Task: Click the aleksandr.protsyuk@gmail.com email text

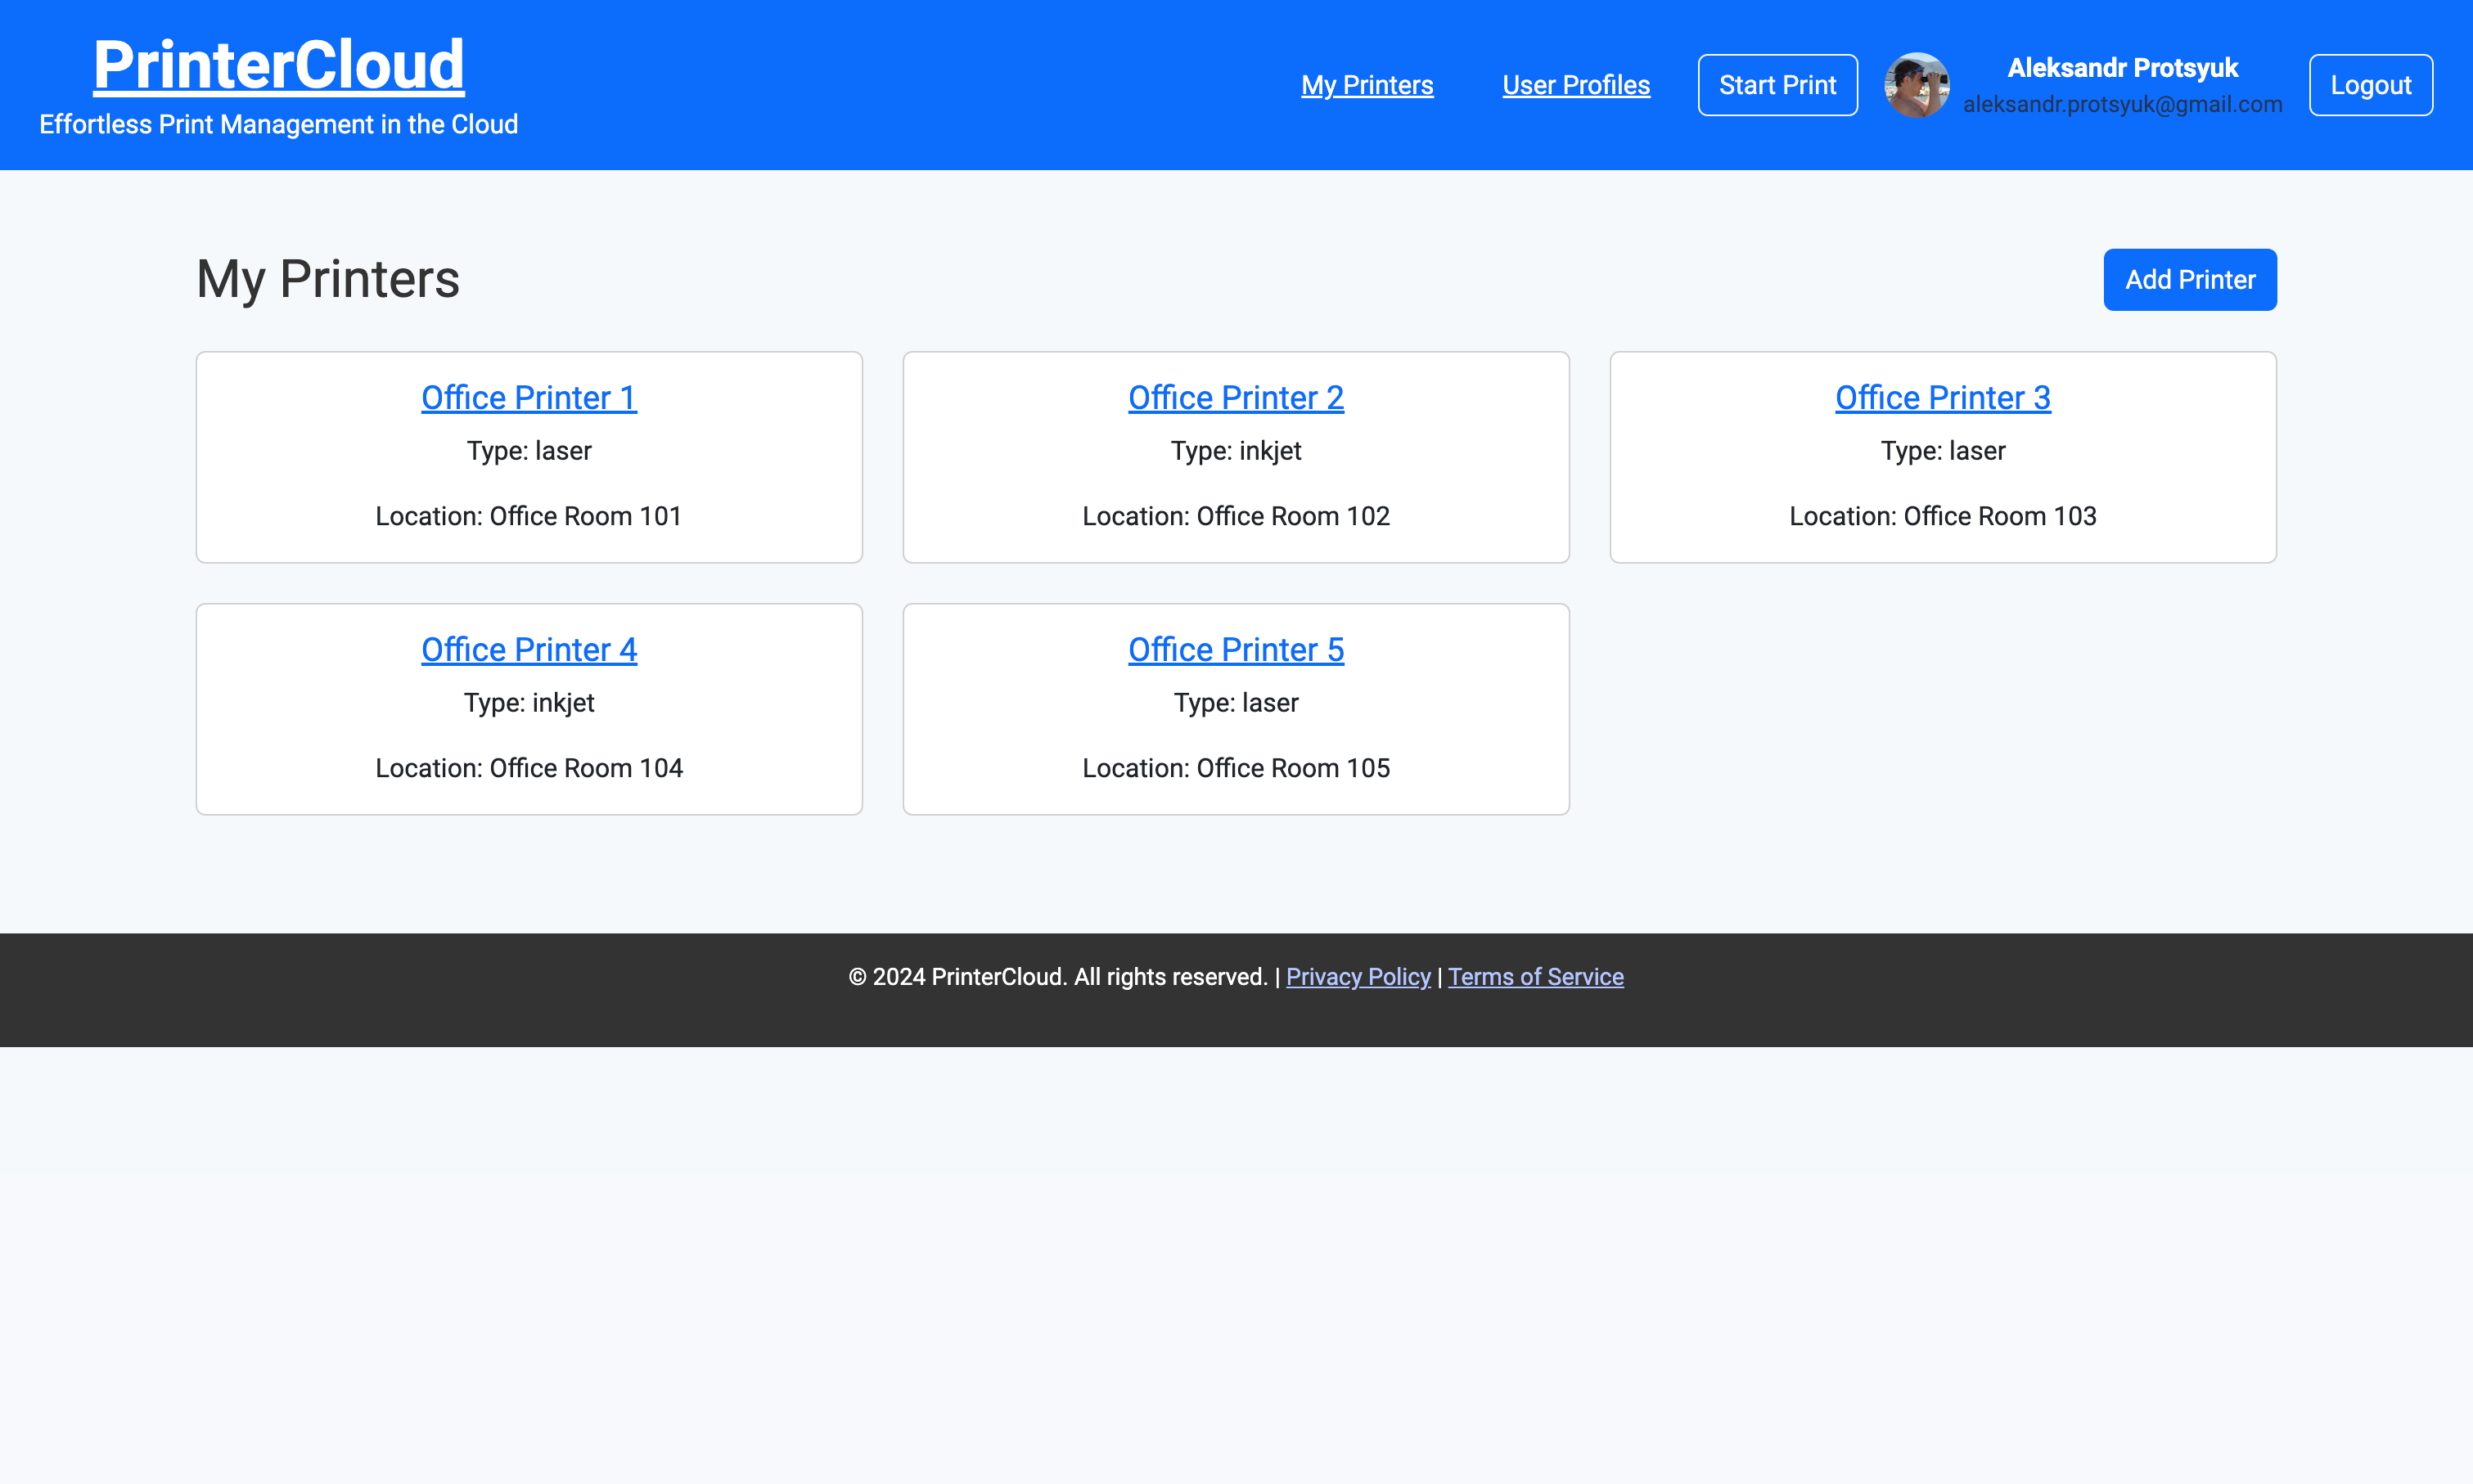Action: pos(2122,104)
